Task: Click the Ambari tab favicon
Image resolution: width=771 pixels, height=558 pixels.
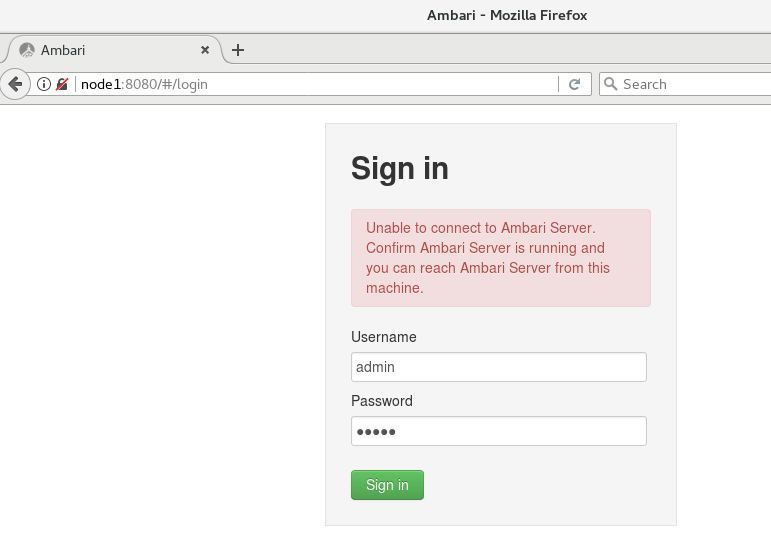Action: [x=27, y=50]
